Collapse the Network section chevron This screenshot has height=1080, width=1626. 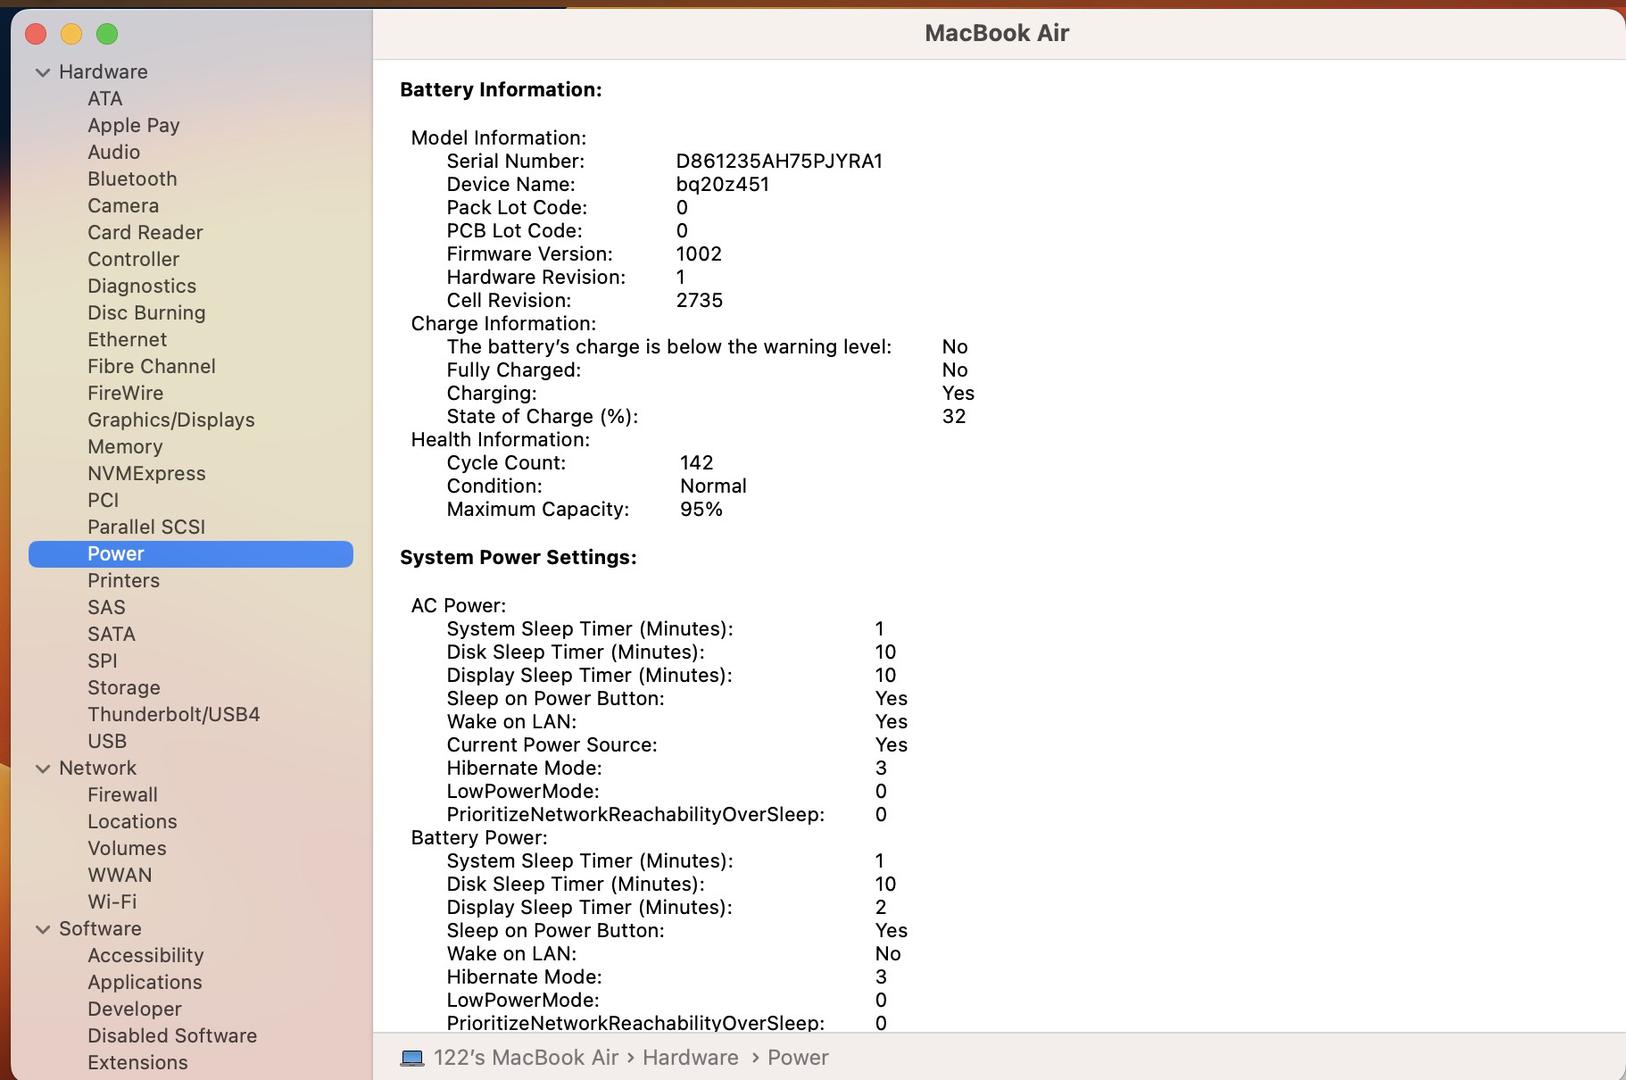(43, 768)
